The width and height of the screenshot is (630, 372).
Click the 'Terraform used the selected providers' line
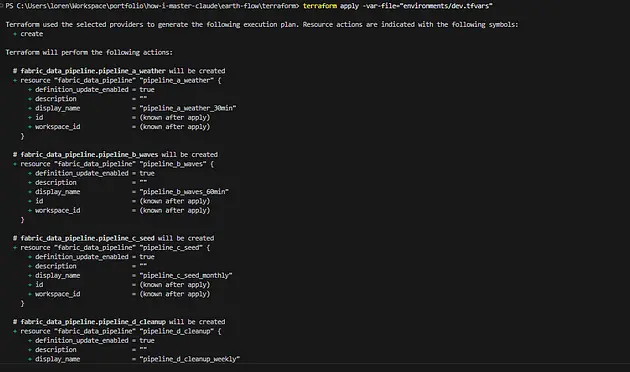pos(262,25)
